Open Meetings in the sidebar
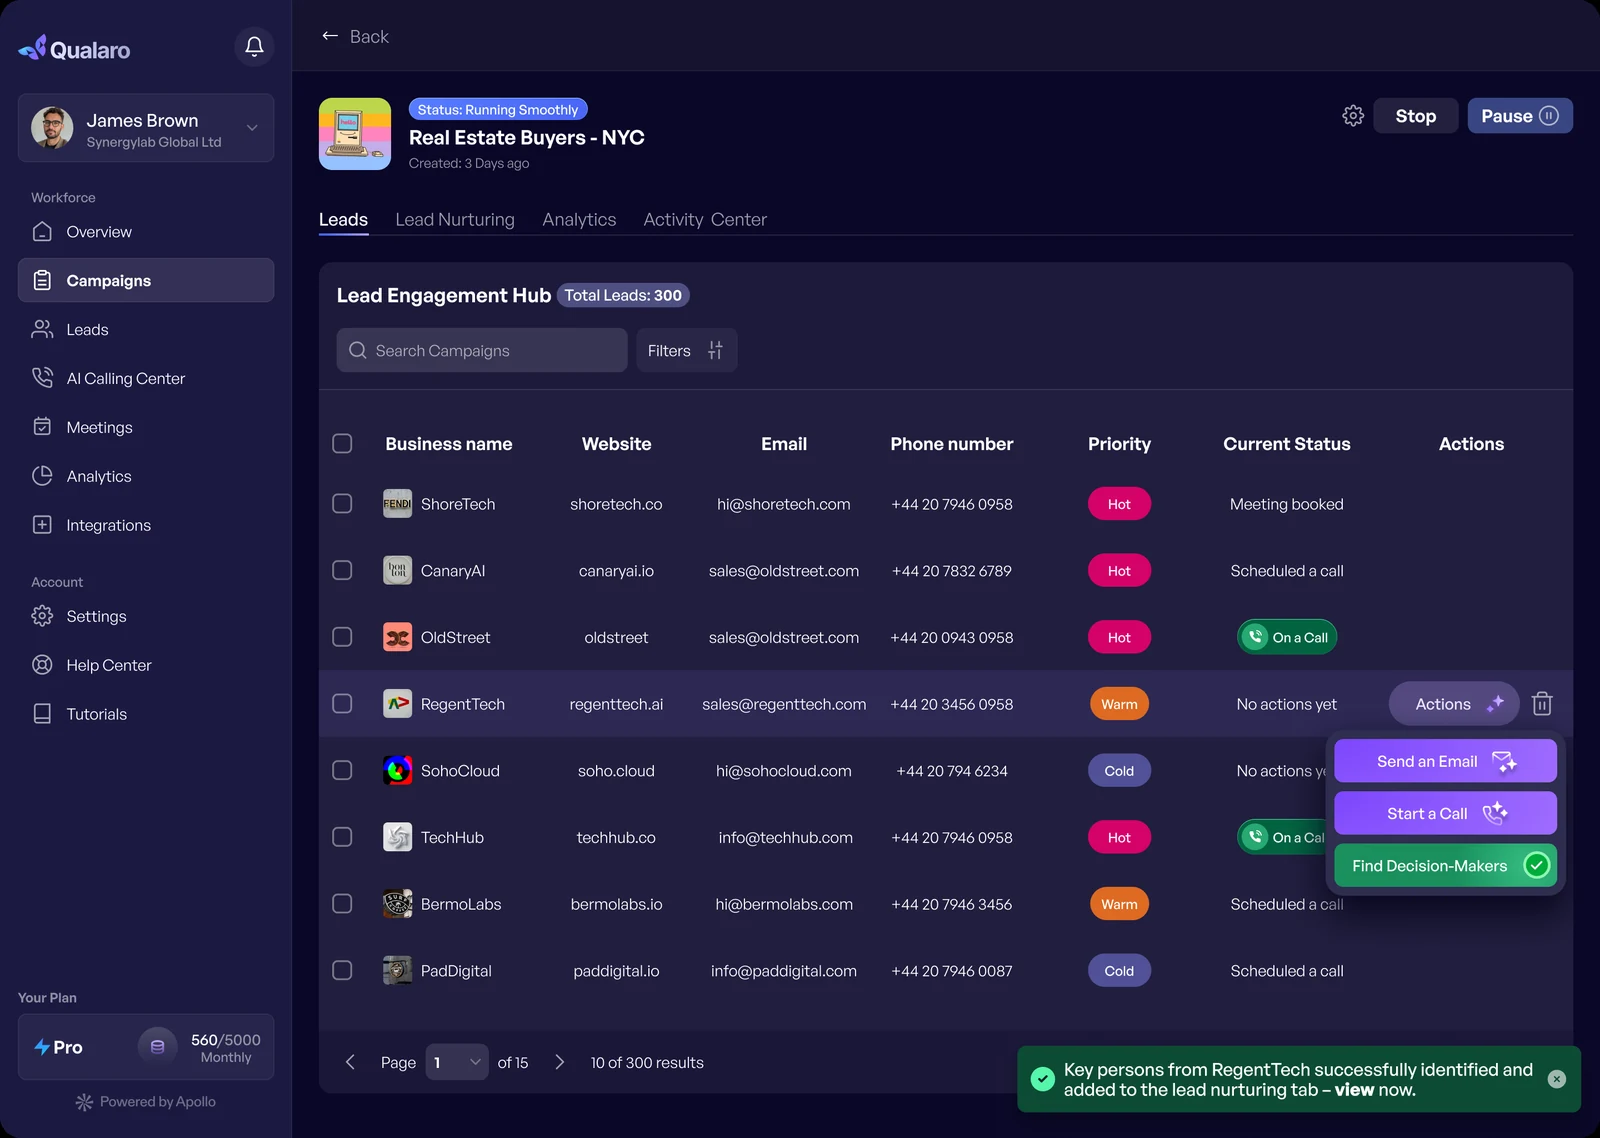The width and height of the screenshot is (1600, 1138). tap(146, 428)
